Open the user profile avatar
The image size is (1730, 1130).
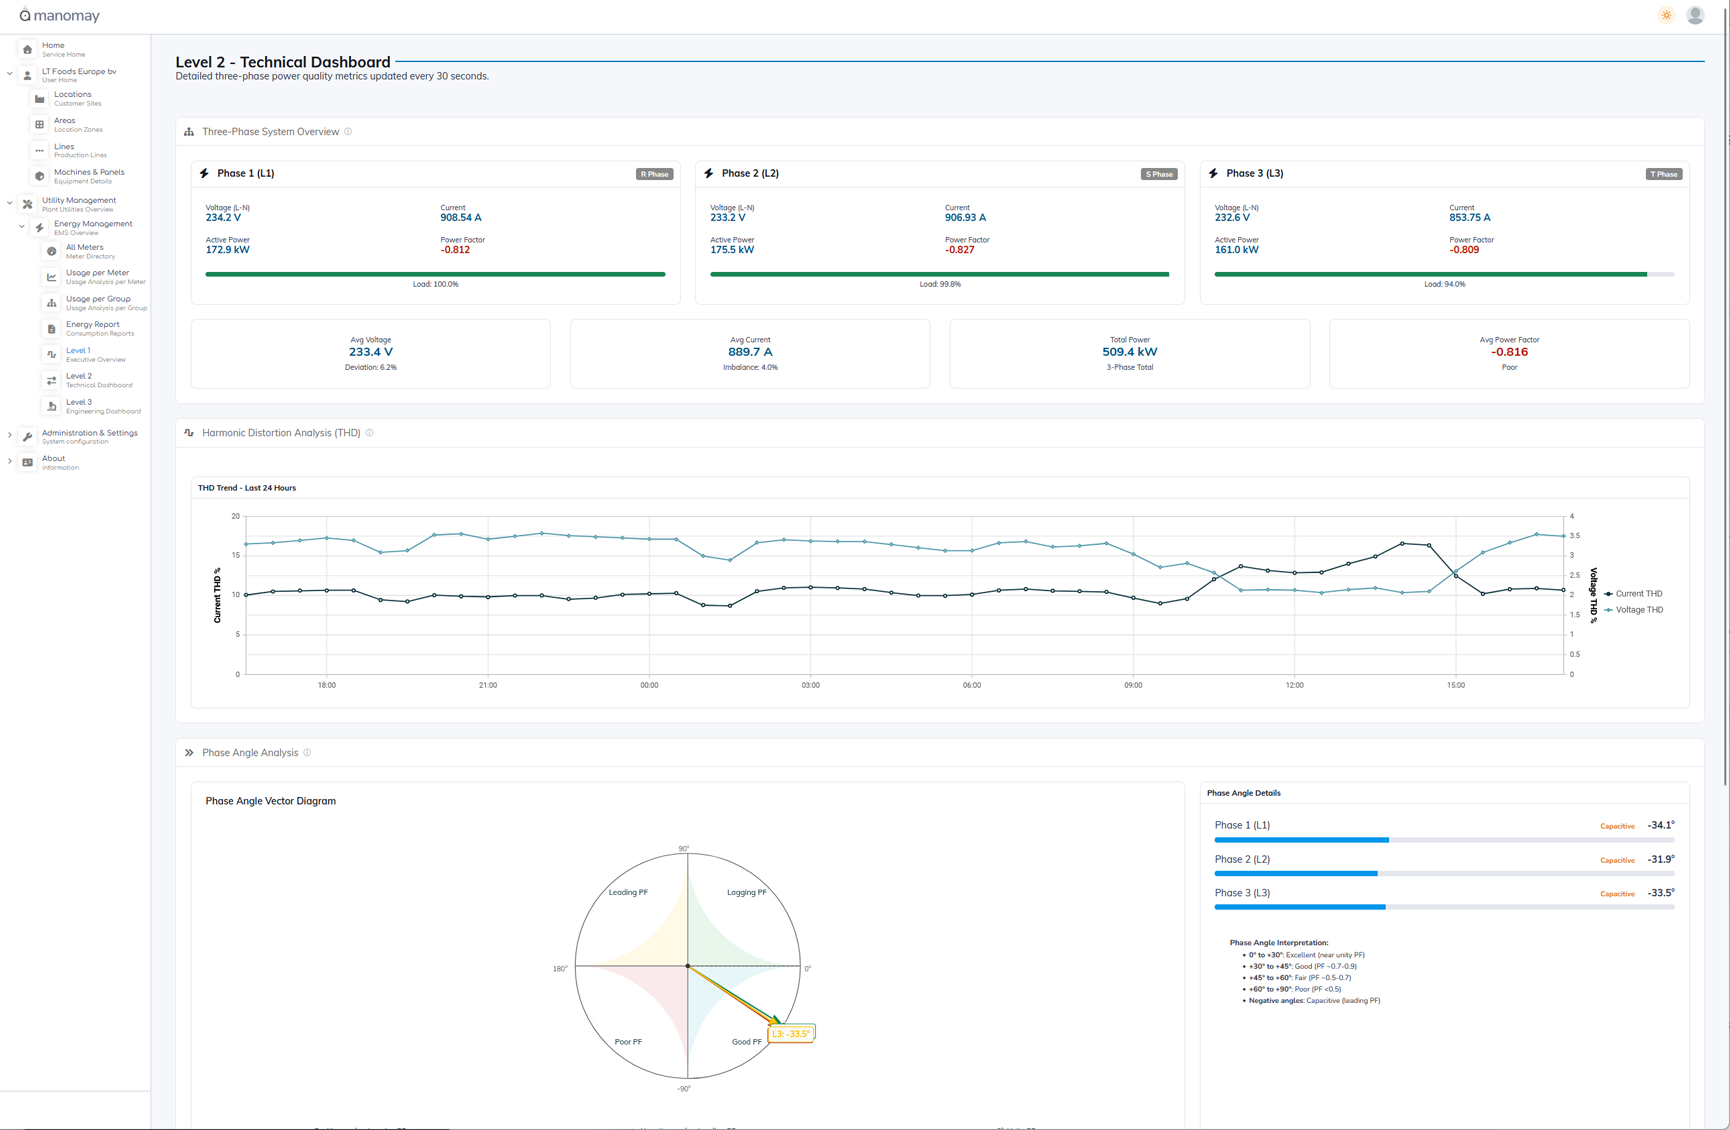(x=1695, y=15)
